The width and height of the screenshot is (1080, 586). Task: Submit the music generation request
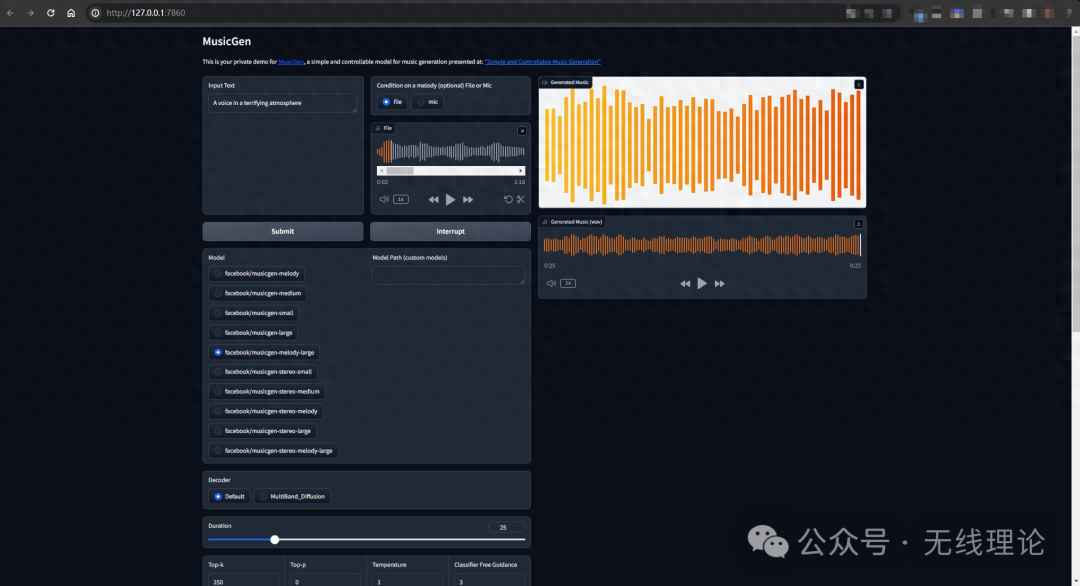click(x=282, y=231)
